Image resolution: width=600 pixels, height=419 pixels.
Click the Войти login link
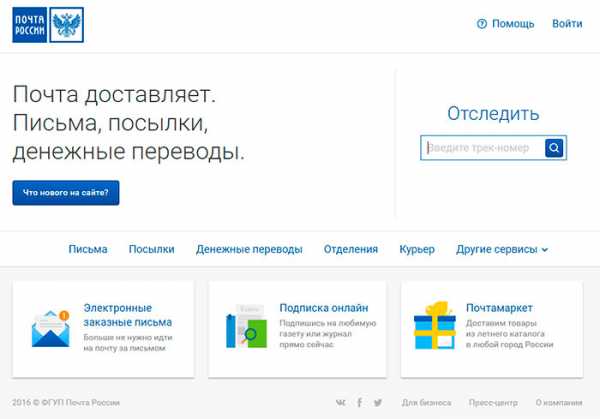tap(567, 24)
